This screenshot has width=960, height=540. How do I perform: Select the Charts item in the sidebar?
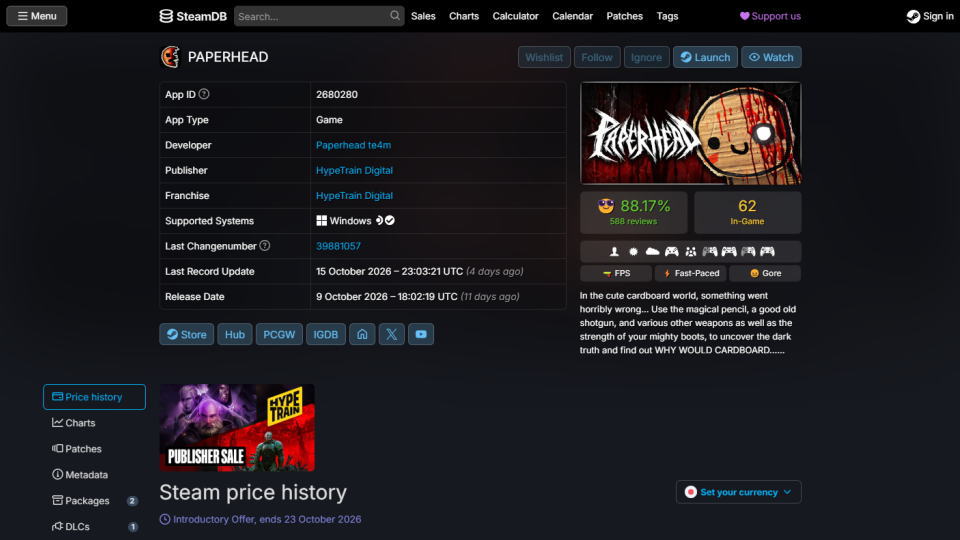(x=94, y=423)
